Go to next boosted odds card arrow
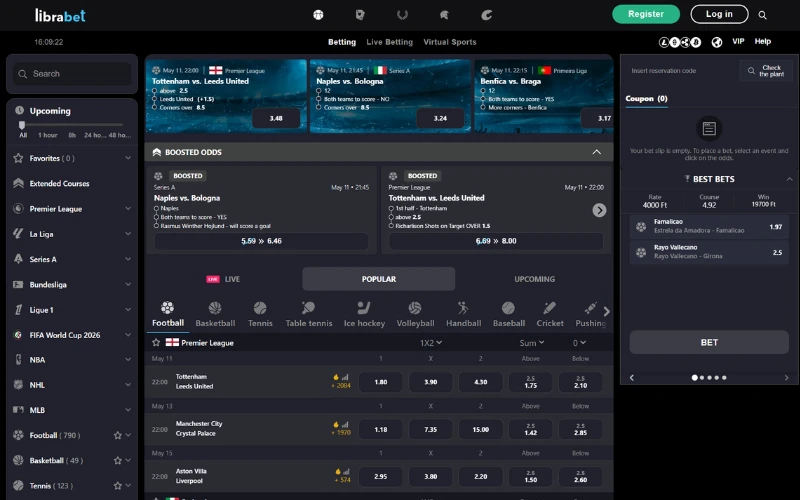The image size is (800, 500). pyautogui.click(x=599, y=210)
